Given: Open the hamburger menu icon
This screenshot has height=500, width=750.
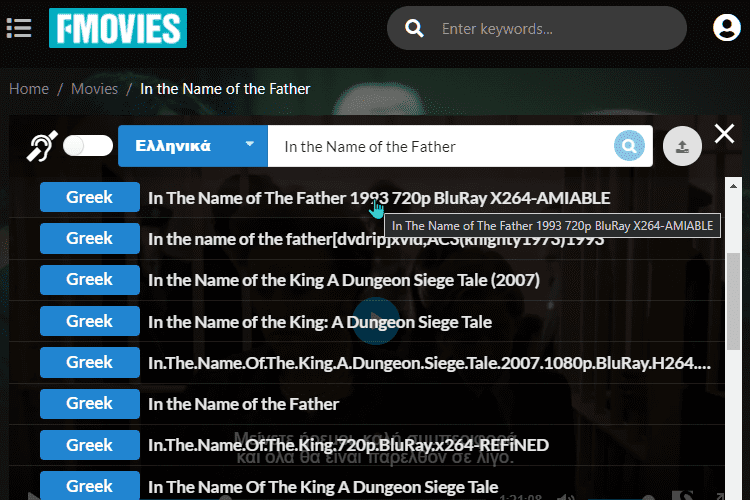Looking at the screenshot, I should pyautogui.click(x=19, y=28).
